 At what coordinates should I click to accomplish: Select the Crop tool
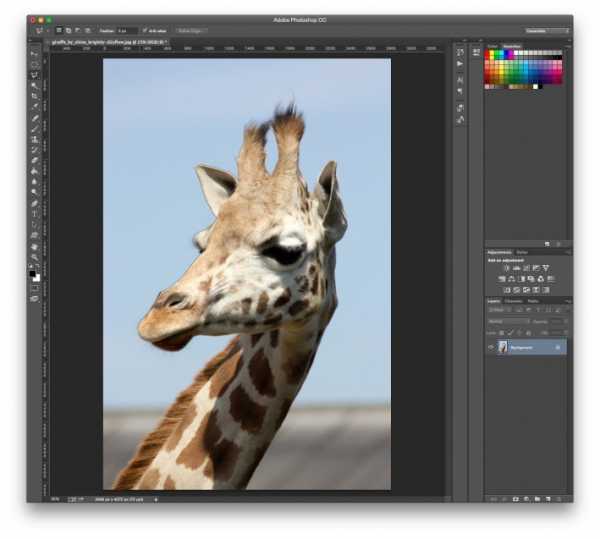click(35, 96)
